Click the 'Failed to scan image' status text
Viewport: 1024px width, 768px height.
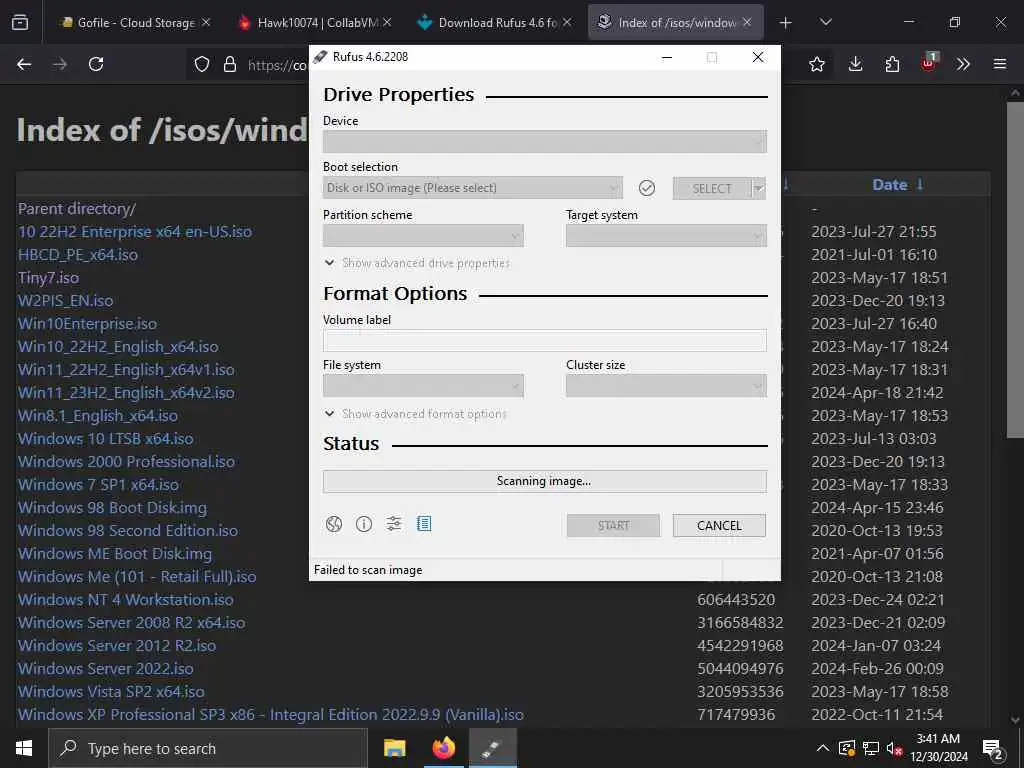point(368,570)
